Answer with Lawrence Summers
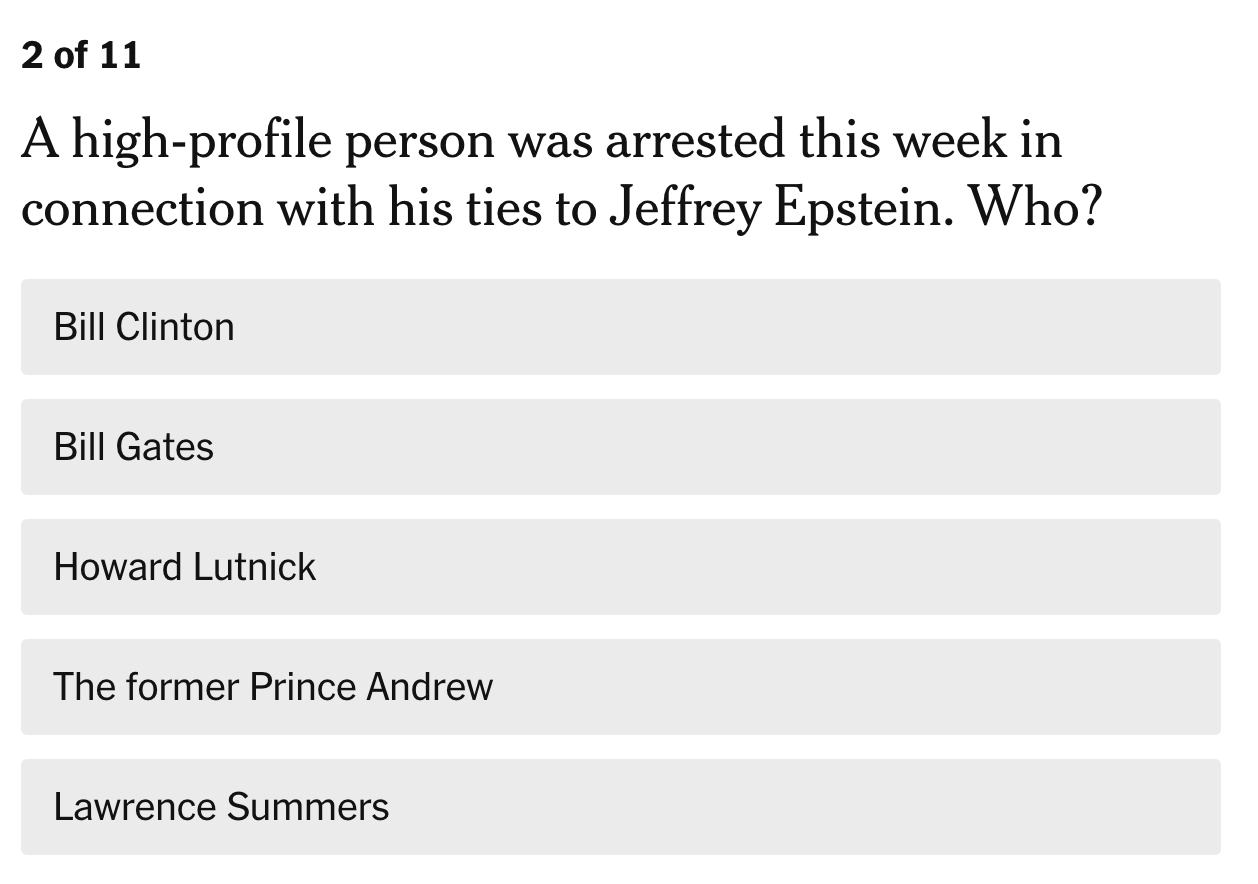 620,807
